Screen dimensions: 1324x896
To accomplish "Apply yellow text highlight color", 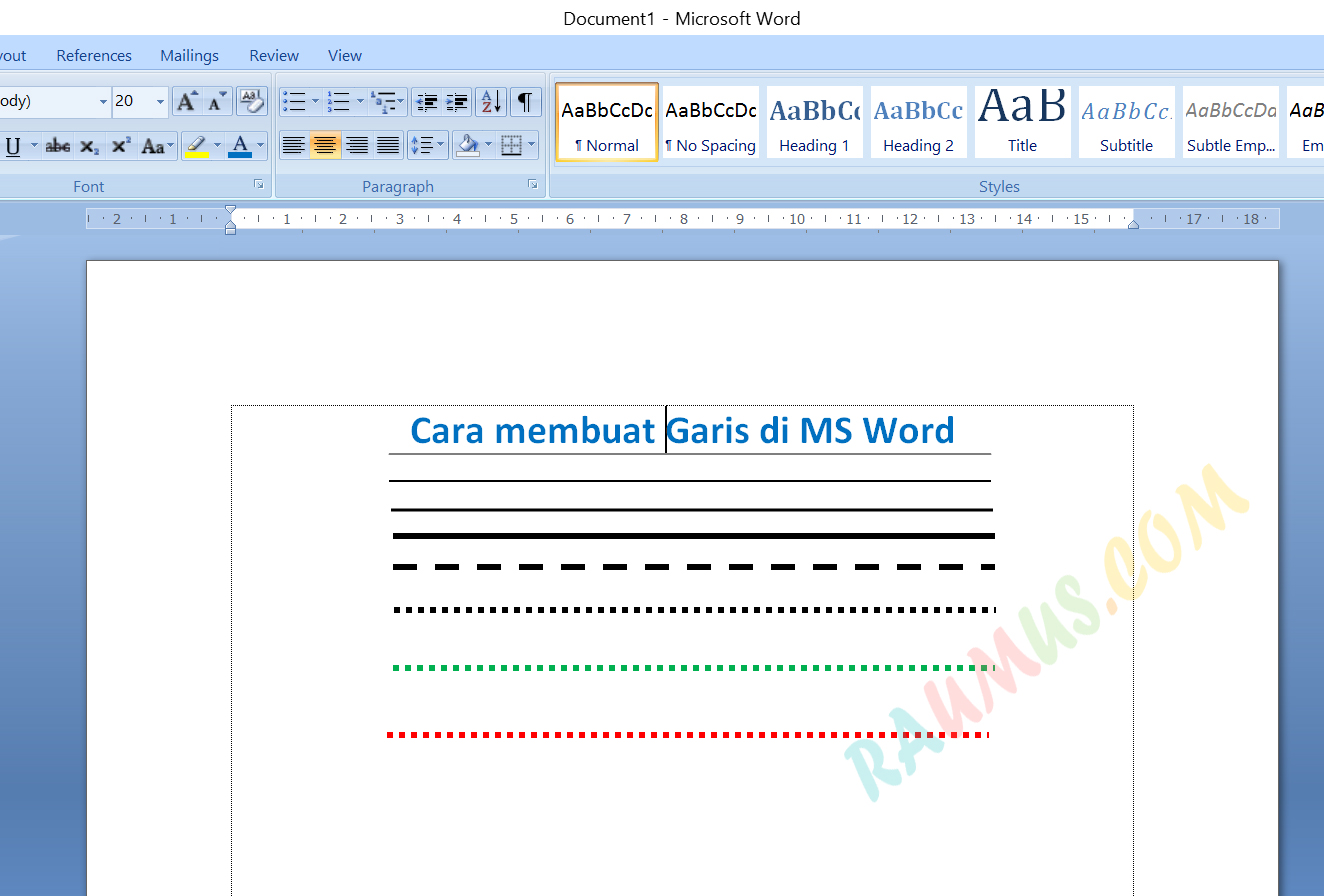I will 197,146.
